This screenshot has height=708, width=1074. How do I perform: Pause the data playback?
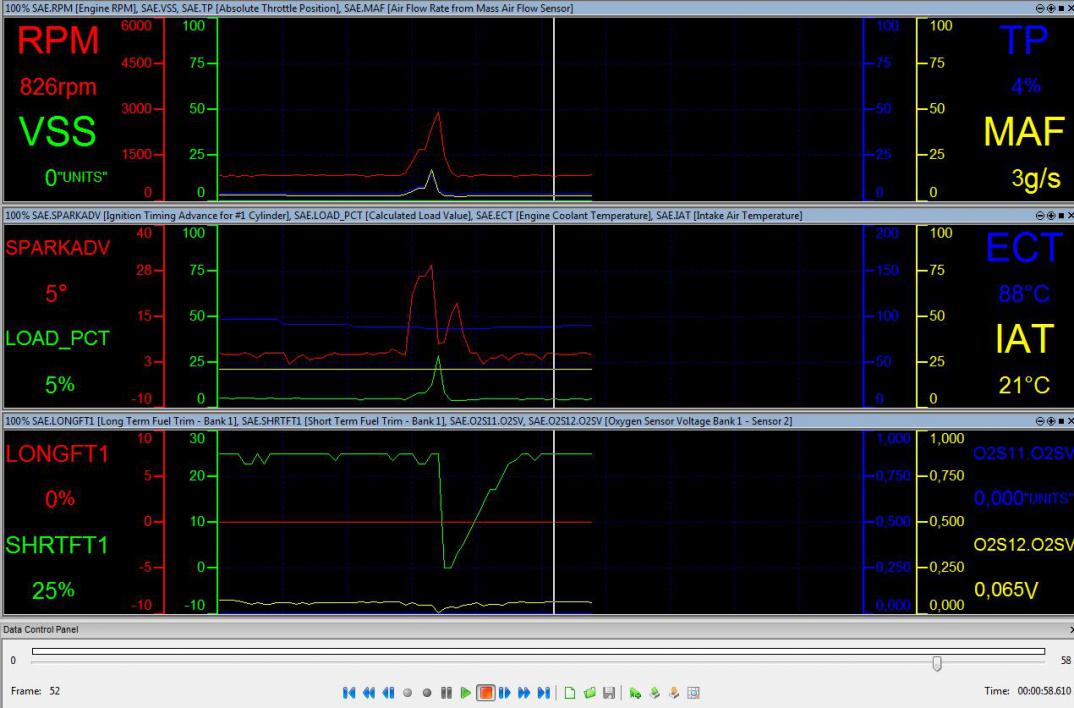point(447,692)
